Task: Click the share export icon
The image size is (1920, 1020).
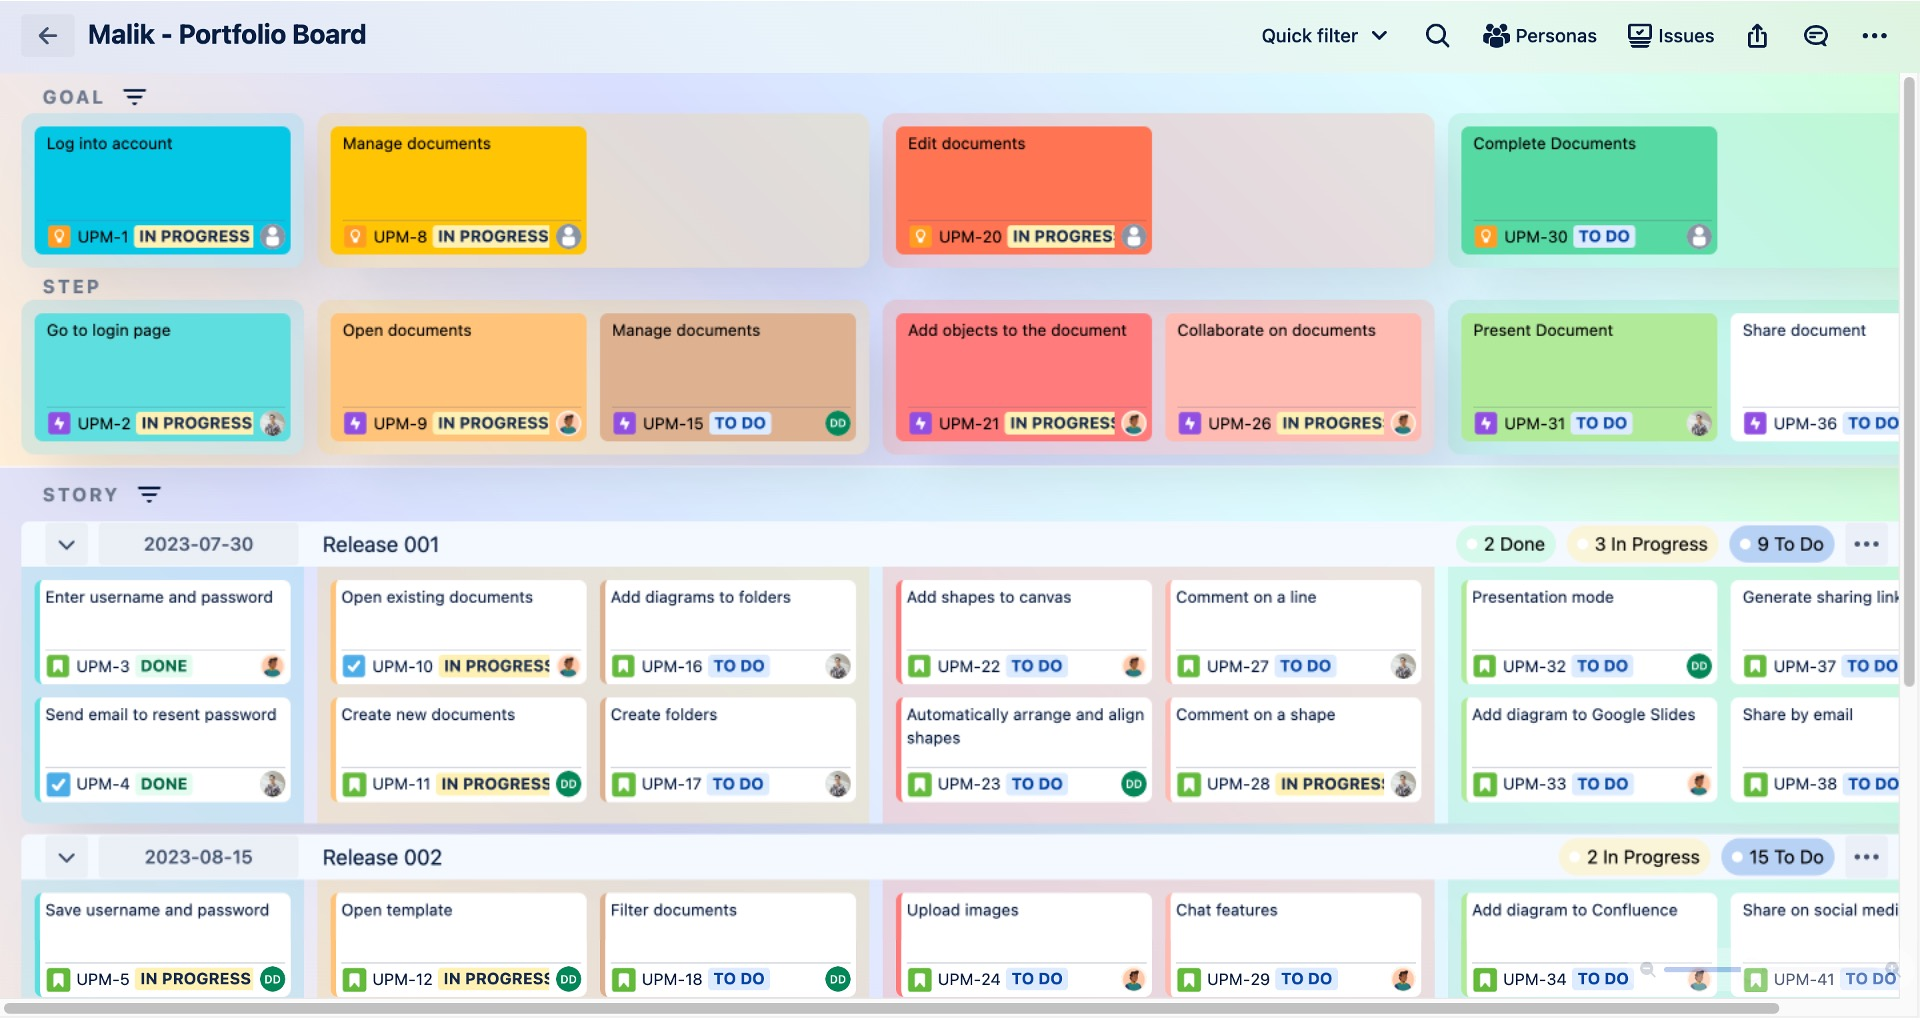Action: [x=1757, y=36]
